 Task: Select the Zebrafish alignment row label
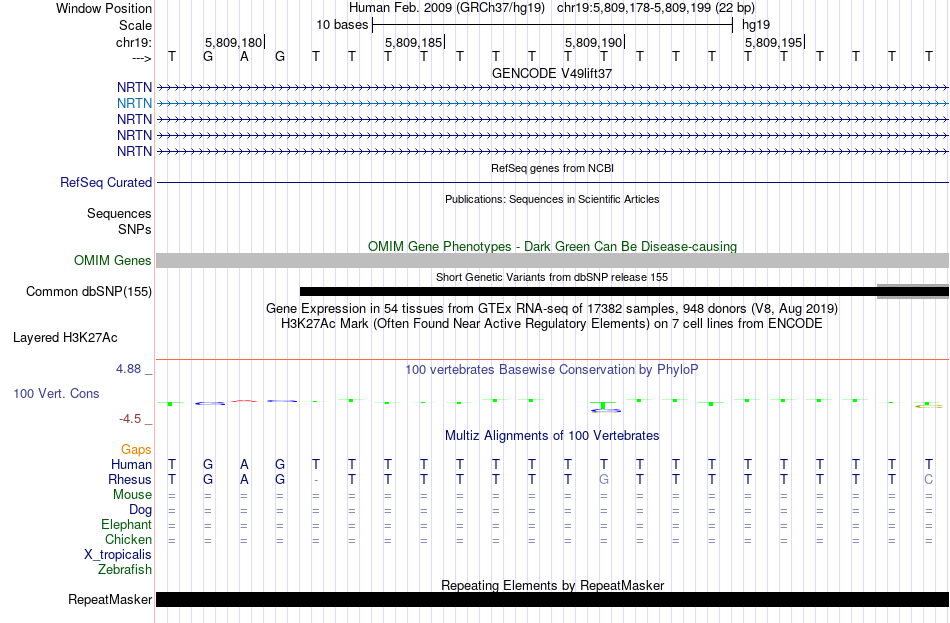click(125, 570)
